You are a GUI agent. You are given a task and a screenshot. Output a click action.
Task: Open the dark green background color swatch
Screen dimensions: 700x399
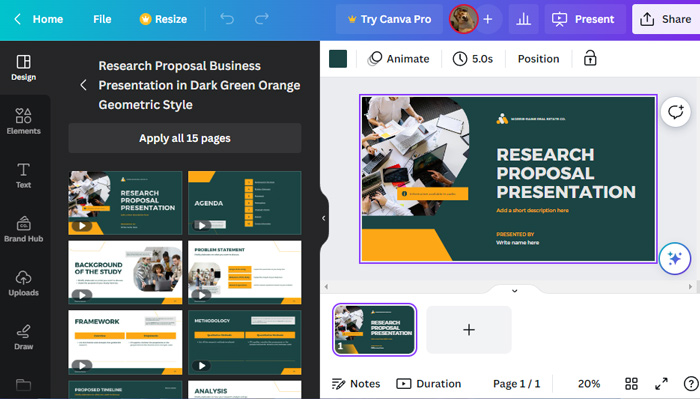(338, 59)
